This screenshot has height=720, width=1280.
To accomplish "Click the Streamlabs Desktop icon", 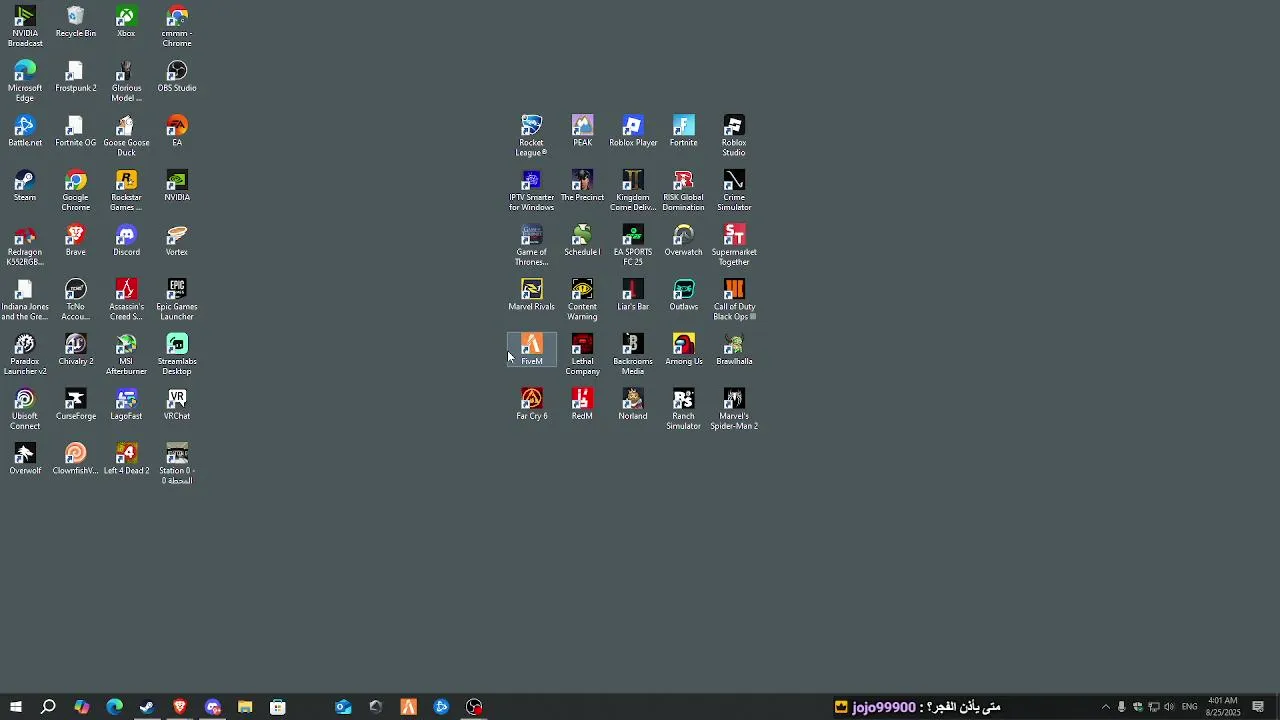I will (177, 355).
